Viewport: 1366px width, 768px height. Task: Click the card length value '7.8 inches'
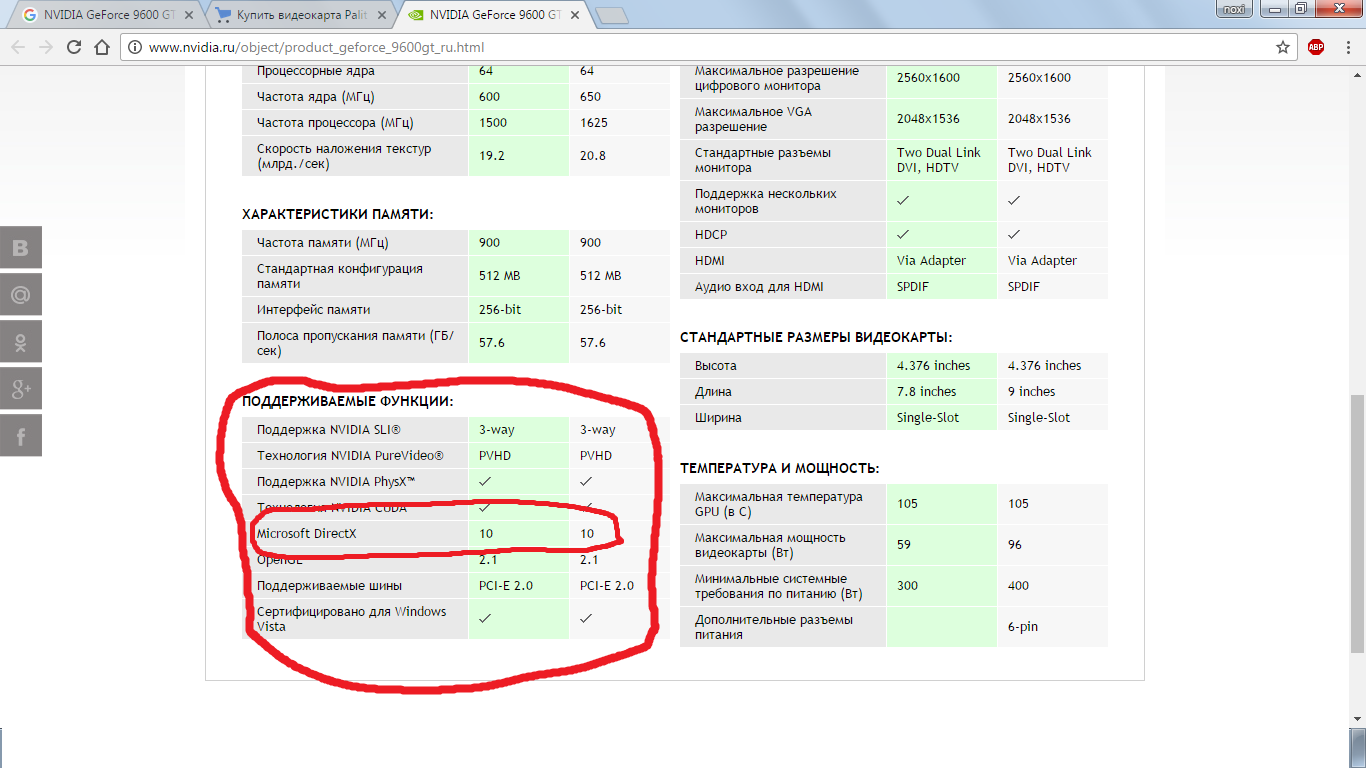[x=927, y=392]
